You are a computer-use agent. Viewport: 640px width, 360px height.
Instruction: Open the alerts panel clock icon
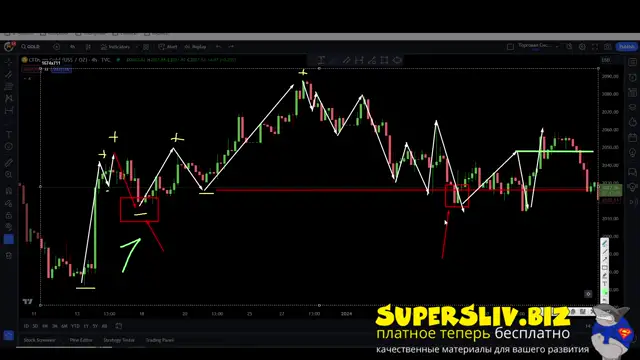coord(632,77)
